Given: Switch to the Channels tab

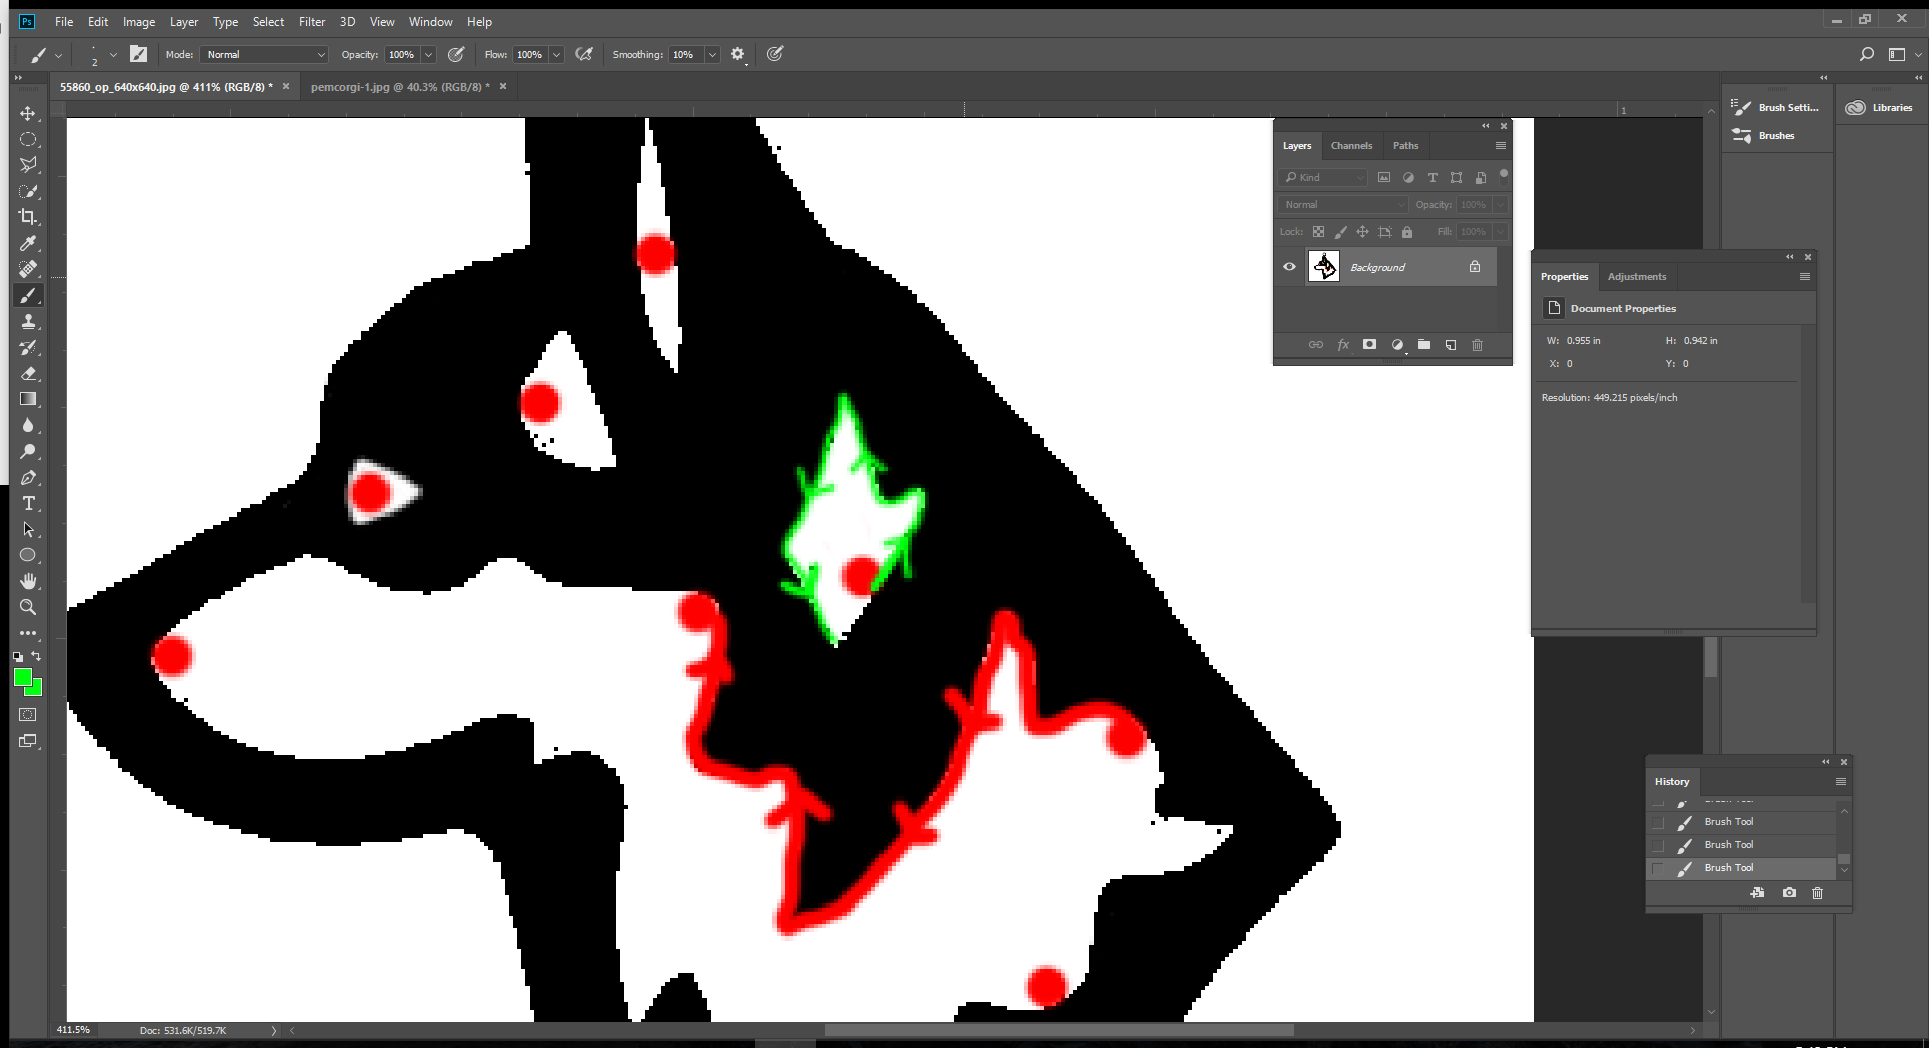Looking at the screenshot, I should click(1351, 146).
